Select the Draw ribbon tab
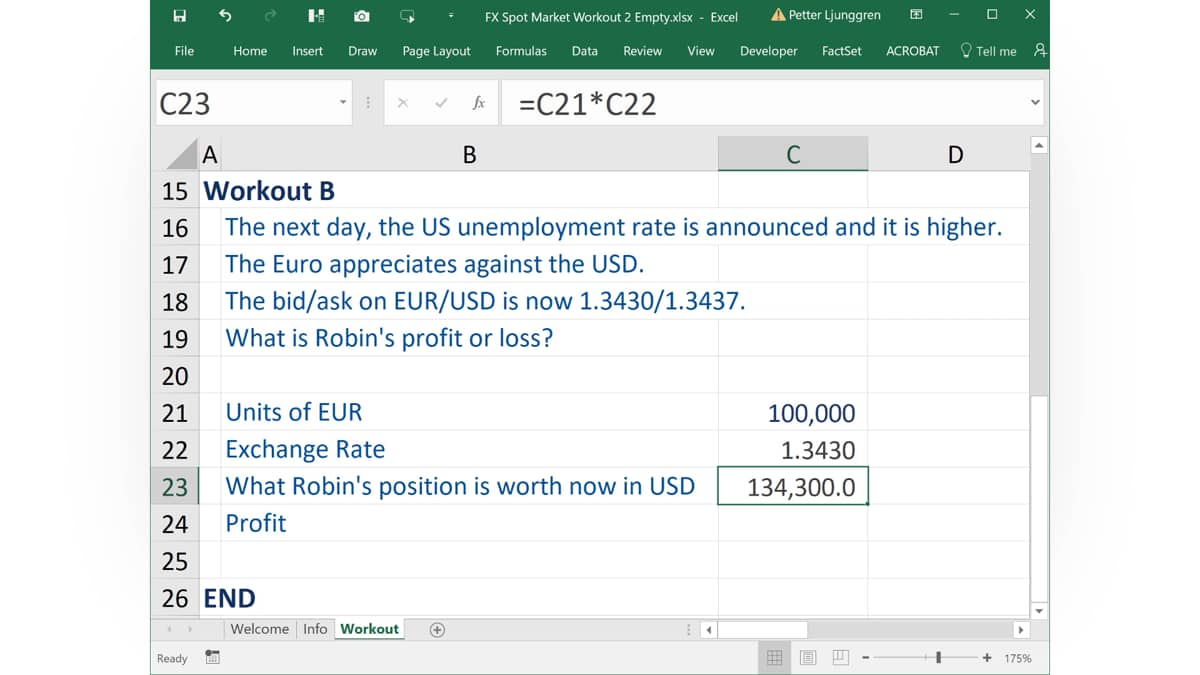The height and width of the screenshot is (675, 1200). [362, 51]
